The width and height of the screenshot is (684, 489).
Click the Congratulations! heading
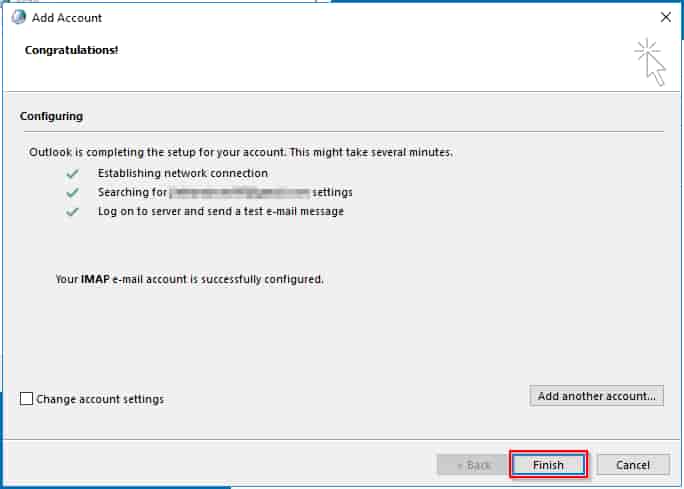click(71, 49)
